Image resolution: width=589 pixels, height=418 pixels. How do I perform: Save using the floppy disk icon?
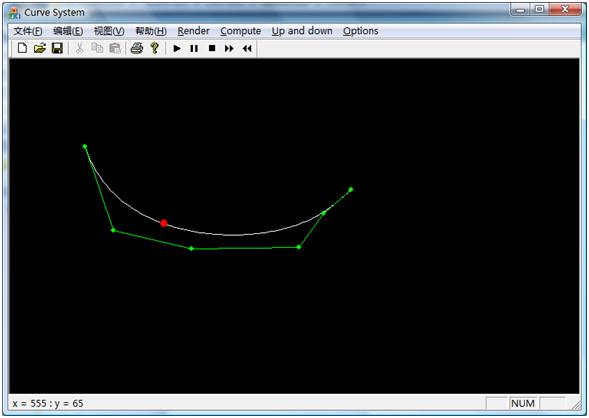coord(57,48)
